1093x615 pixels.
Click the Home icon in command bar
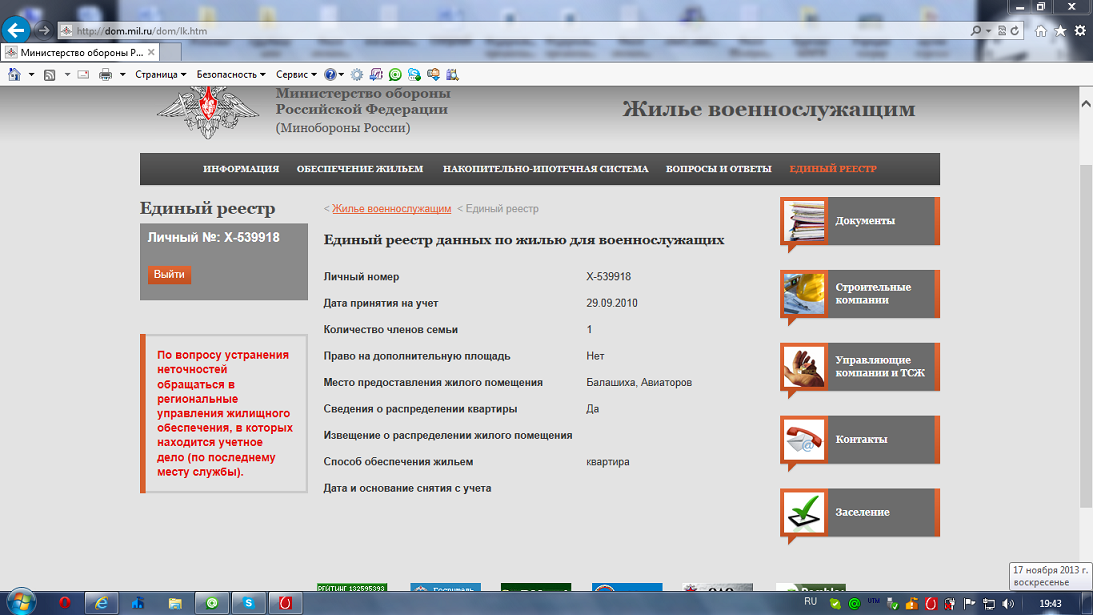click(x=15, y=74)
